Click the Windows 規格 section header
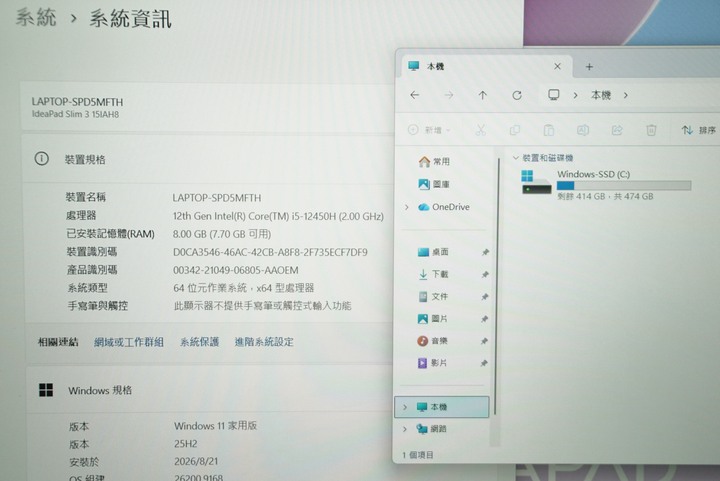Viewport: 720px width, 481px height. 100,391
